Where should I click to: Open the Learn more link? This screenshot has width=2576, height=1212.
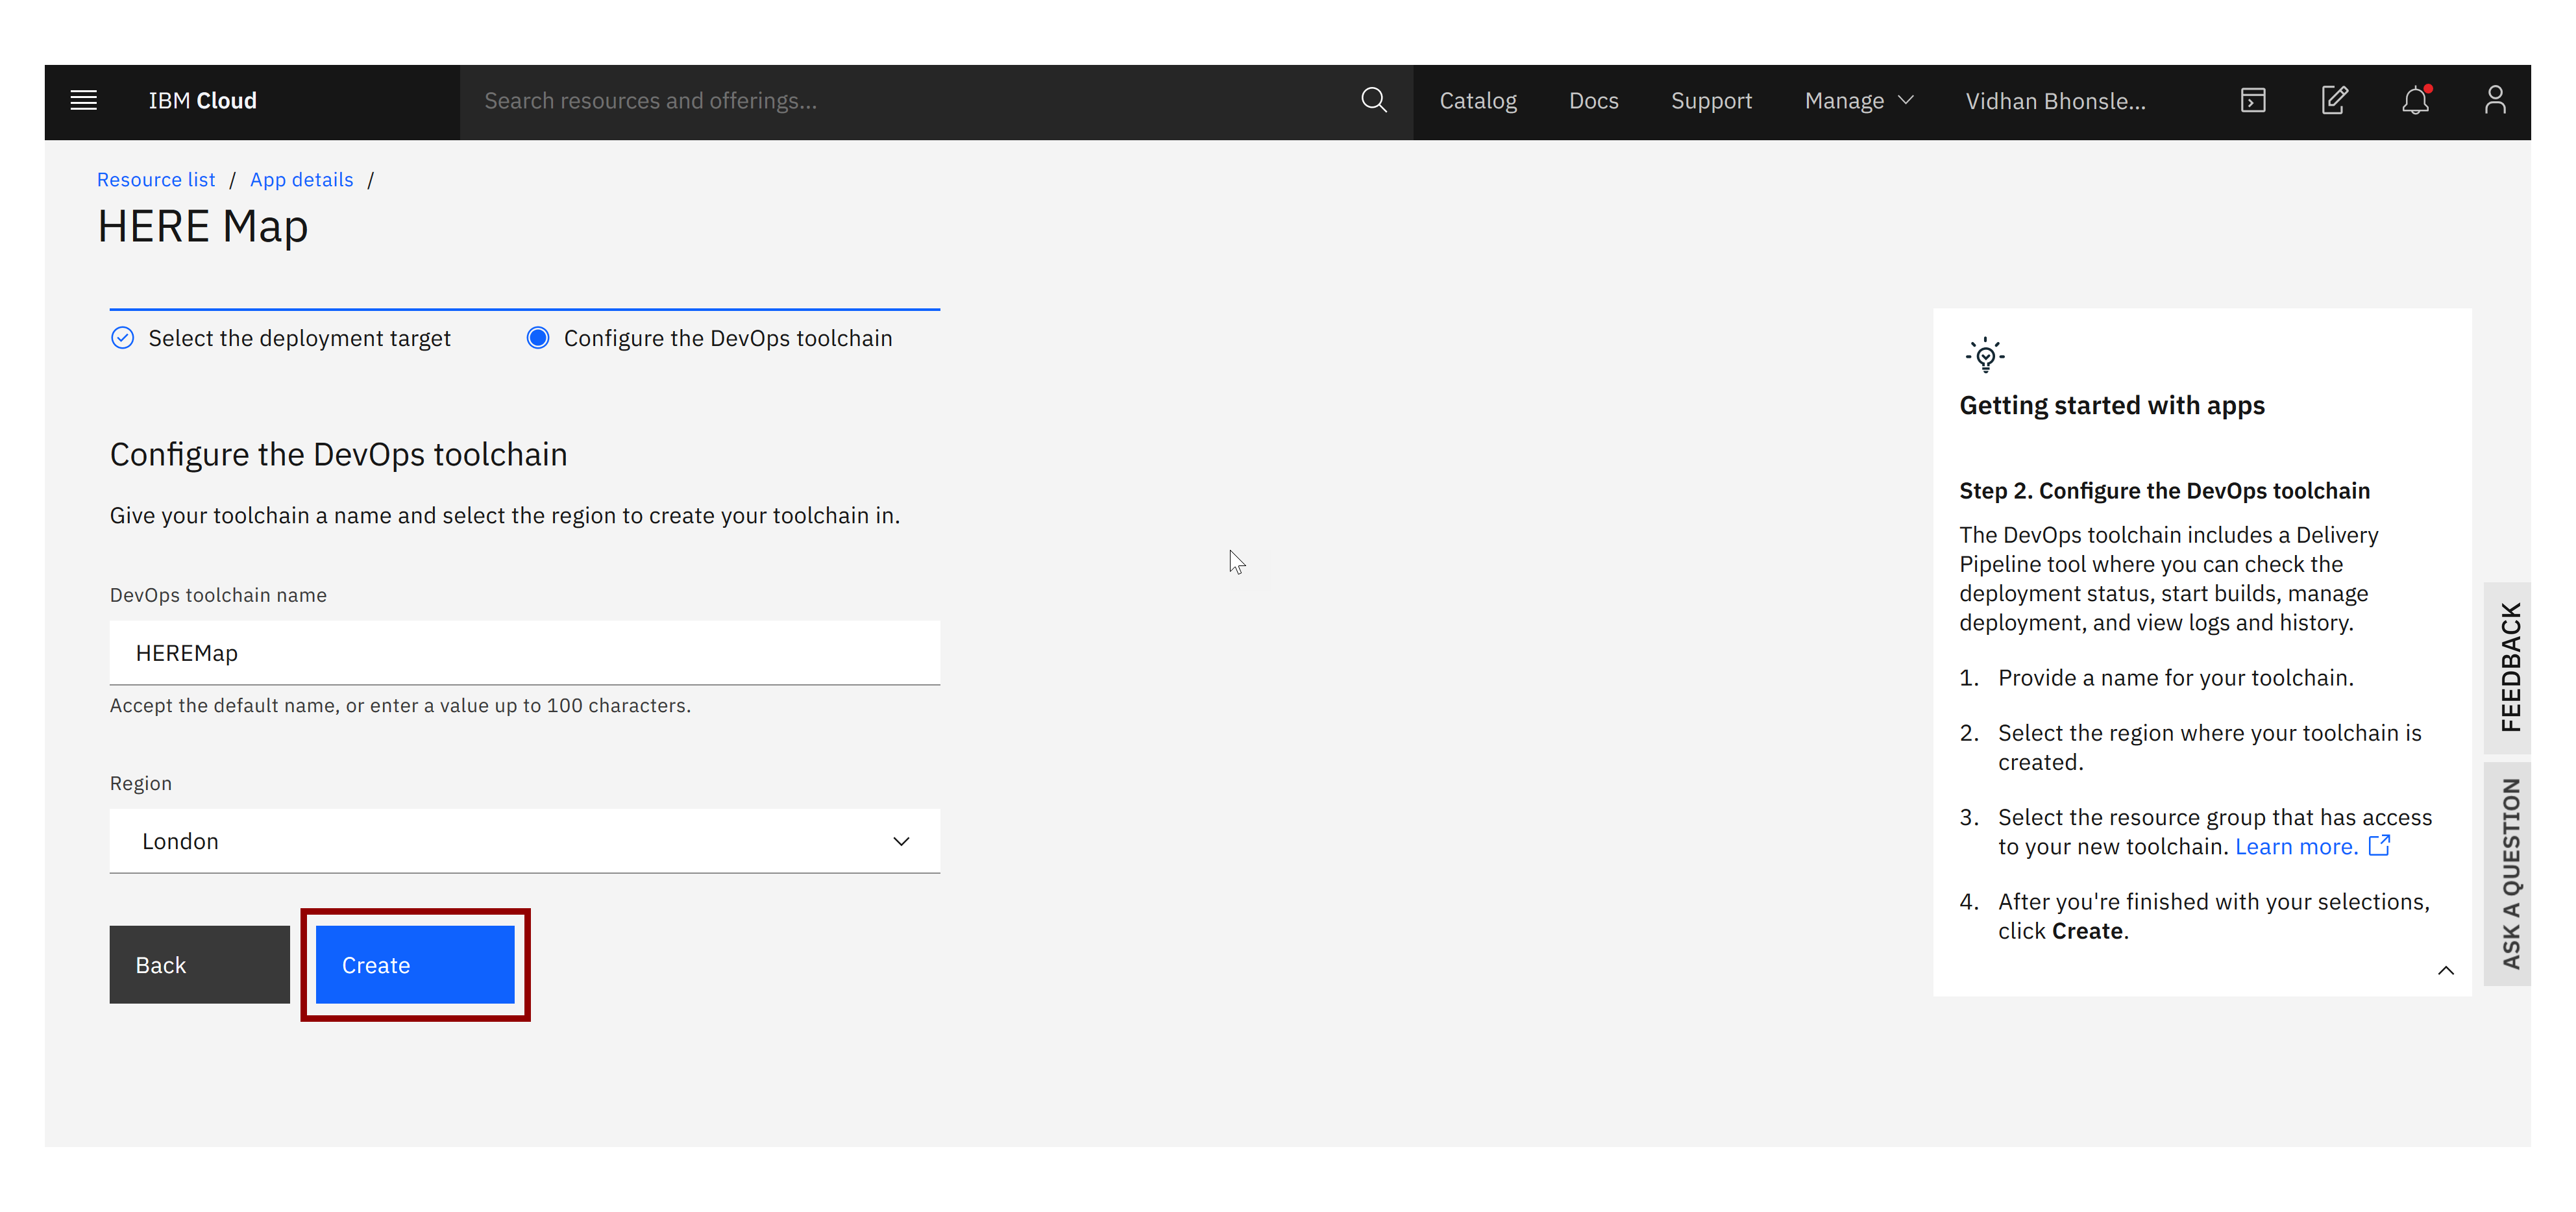pyautogui.click(x=2296, y=846)
